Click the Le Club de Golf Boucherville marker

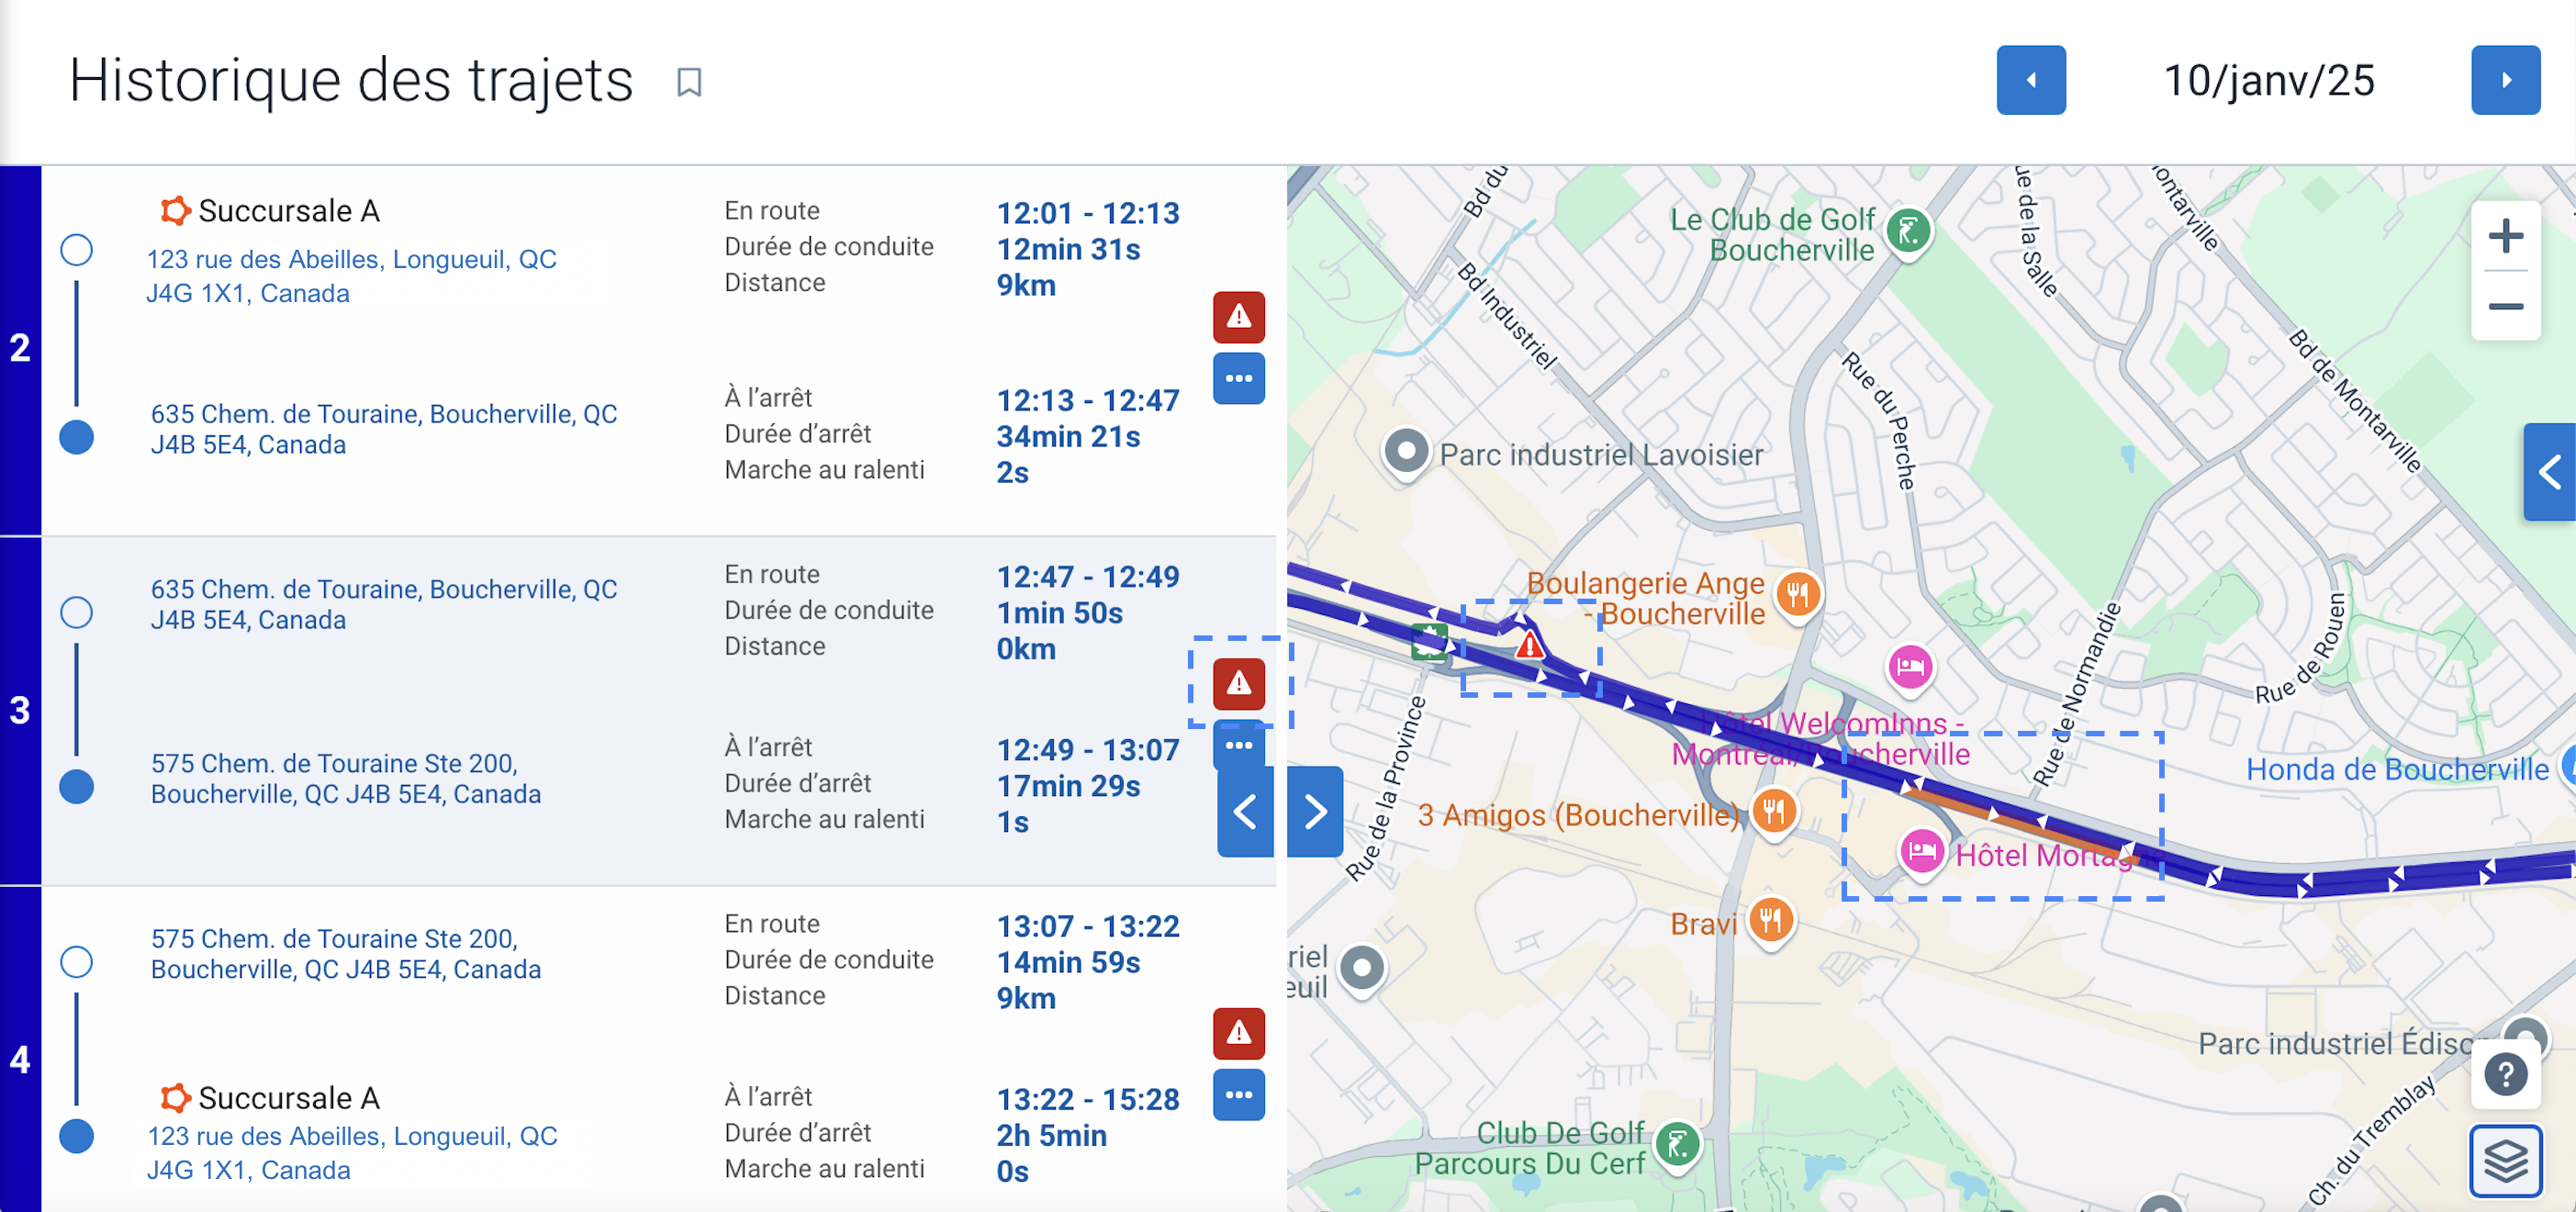1908,232
